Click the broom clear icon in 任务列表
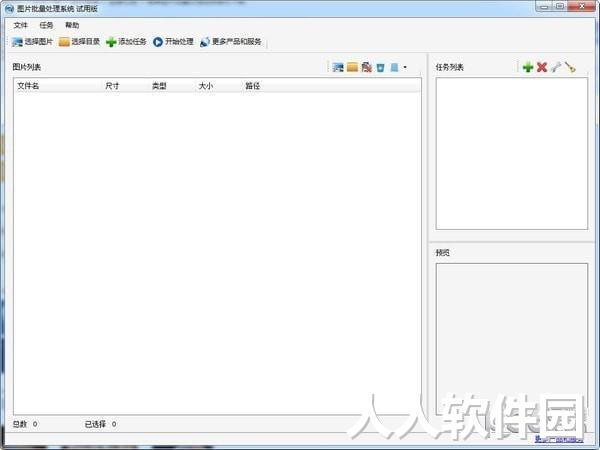This screenshot has width=600, height=450. click(x=570, y=67)
